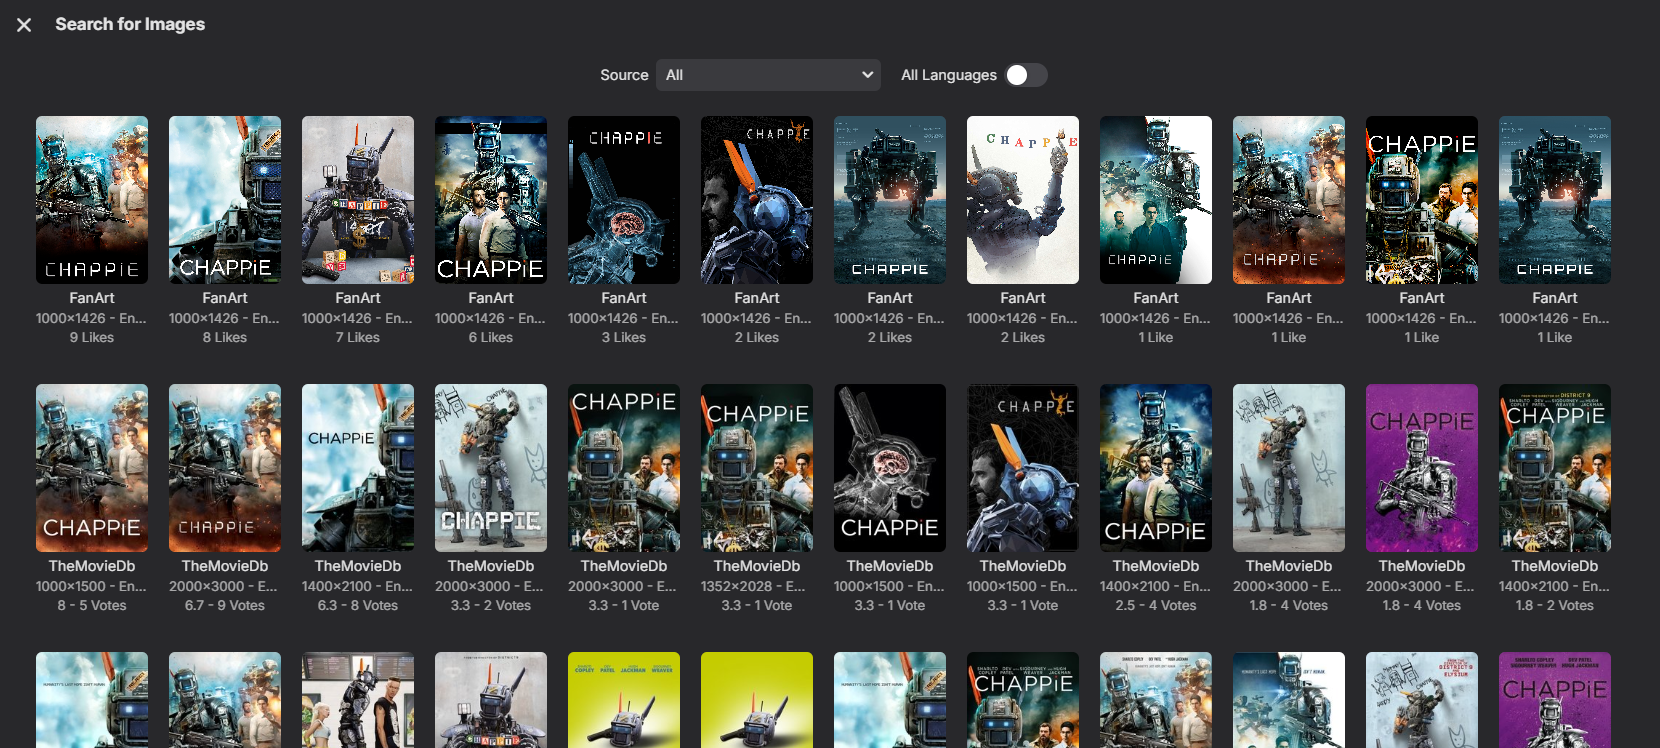This screenshot has width=1660, height=748.
Task: Click the first yellow poster in the bottom row
Action: click(x=624, y=700)
